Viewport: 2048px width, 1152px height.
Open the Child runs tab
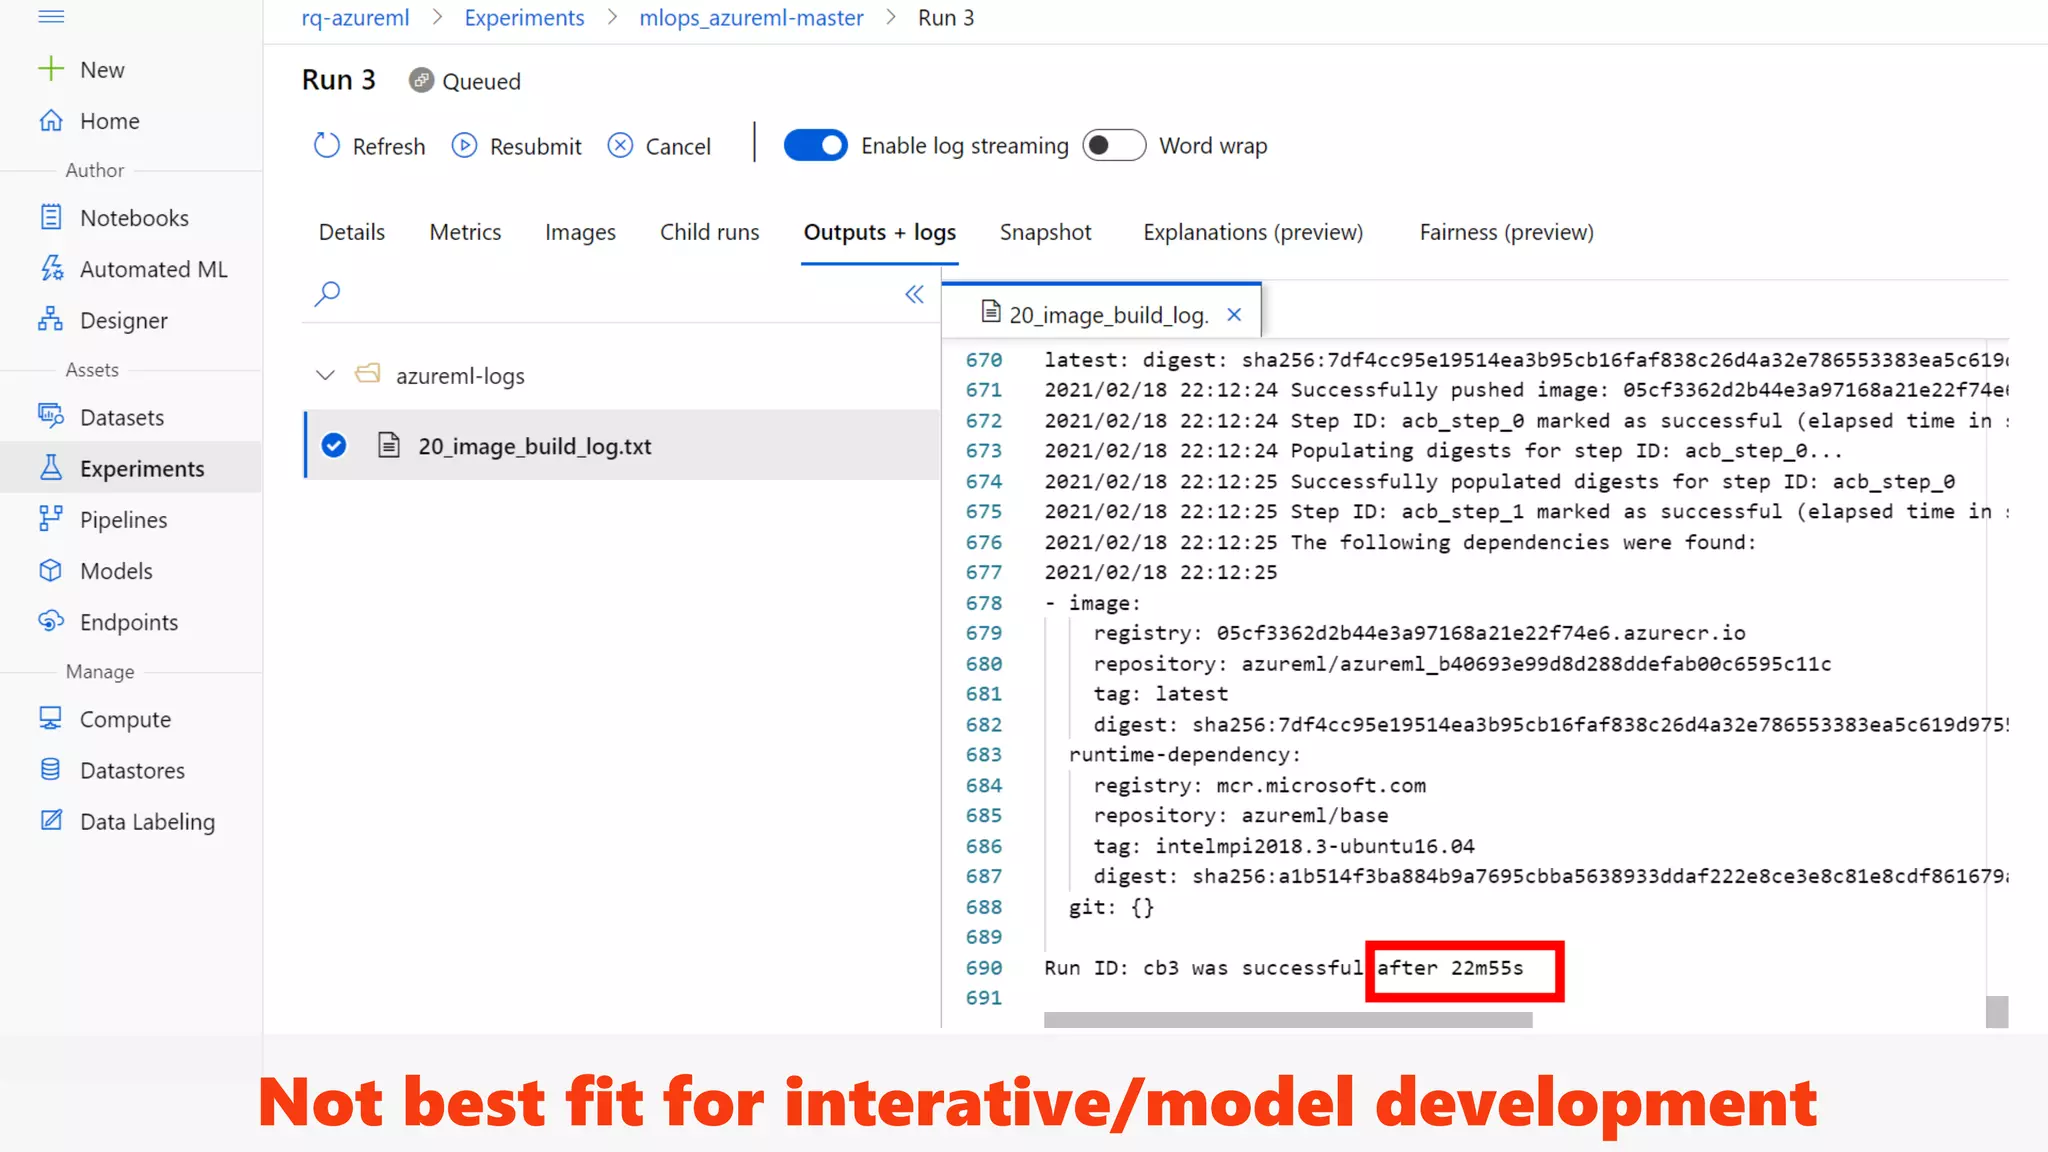click(x=709, y=232)
